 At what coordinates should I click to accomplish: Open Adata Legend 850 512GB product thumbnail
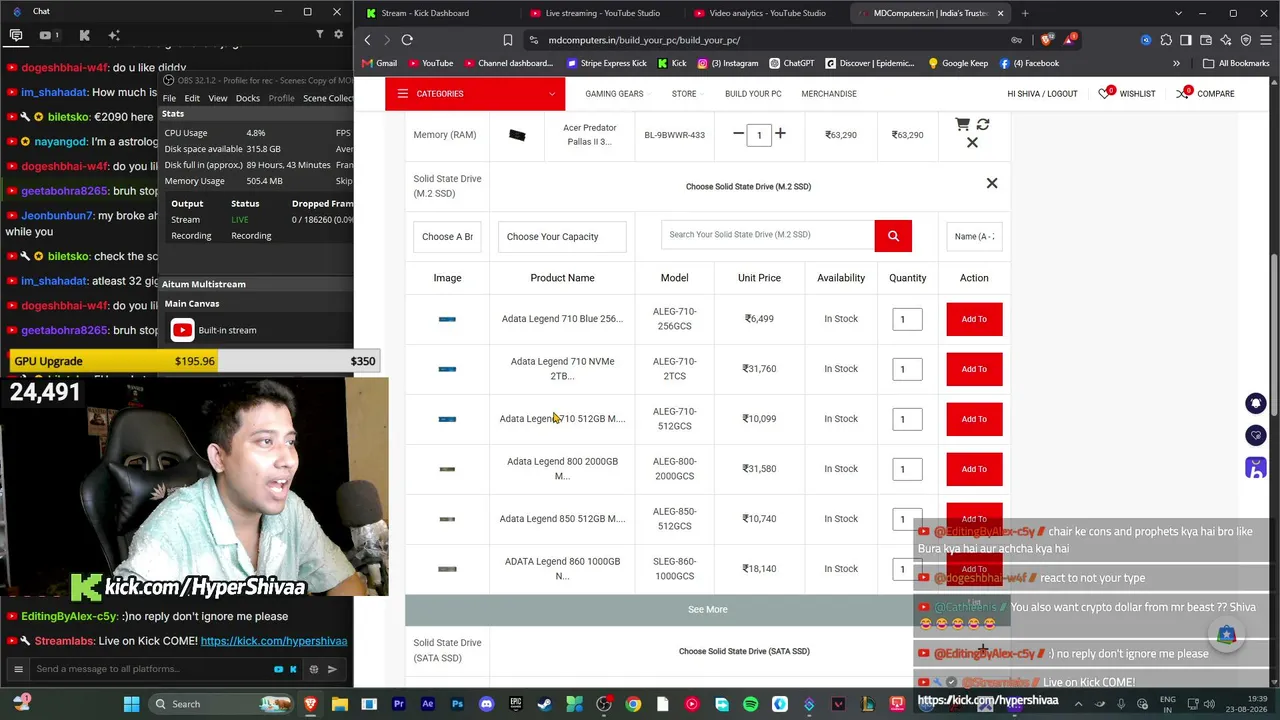coord(447,519)
